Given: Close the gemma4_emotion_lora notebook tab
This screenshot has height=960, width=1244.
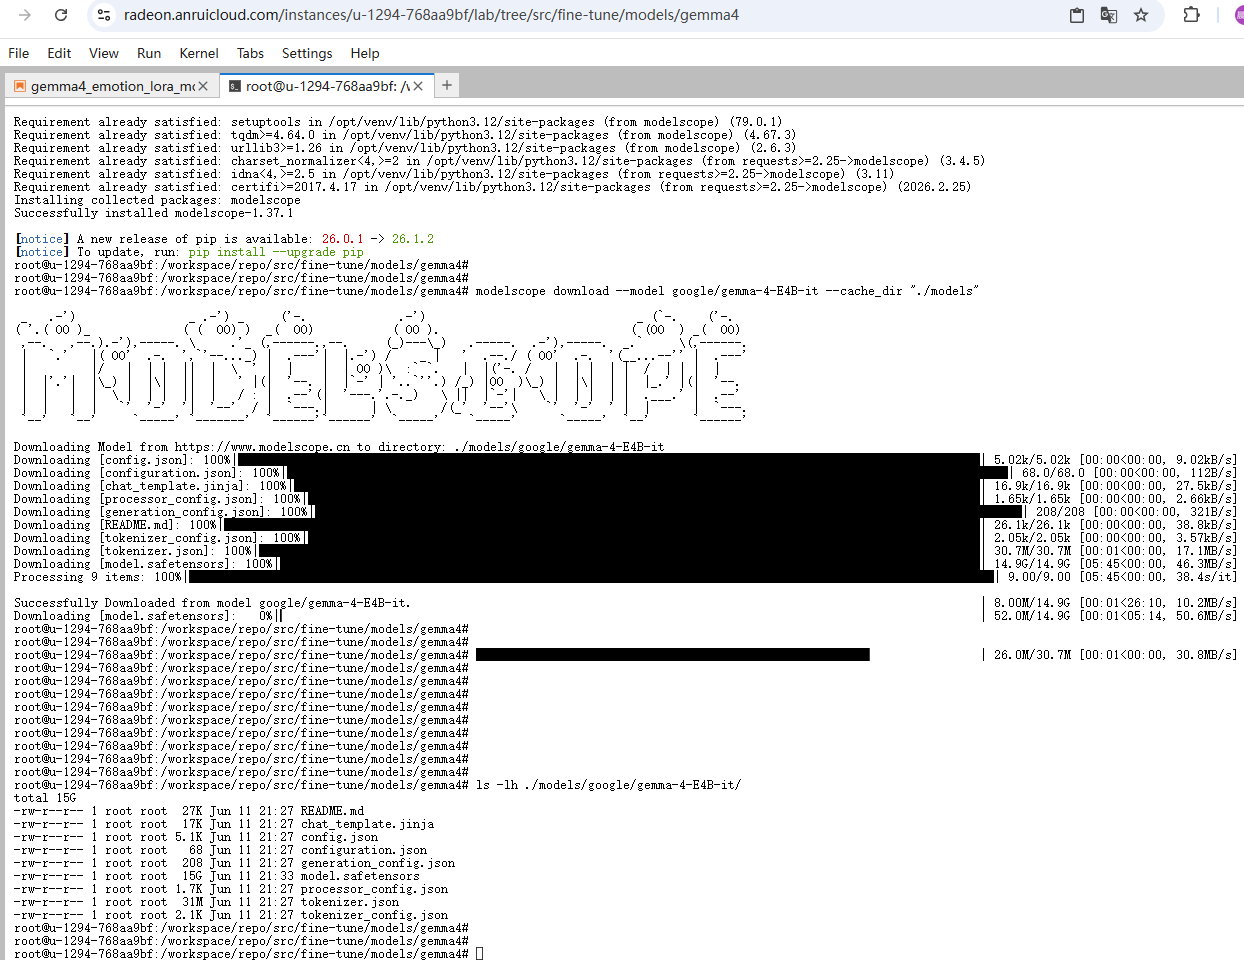Looking at the screenshot, I should 203,86.
